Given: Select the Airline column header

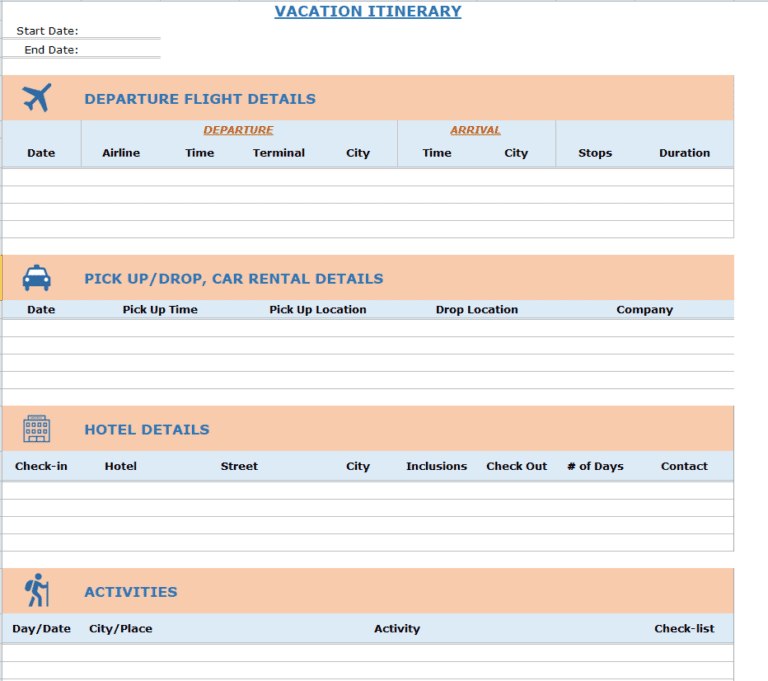Looking at the screenshot, I should tap(121, 153).
